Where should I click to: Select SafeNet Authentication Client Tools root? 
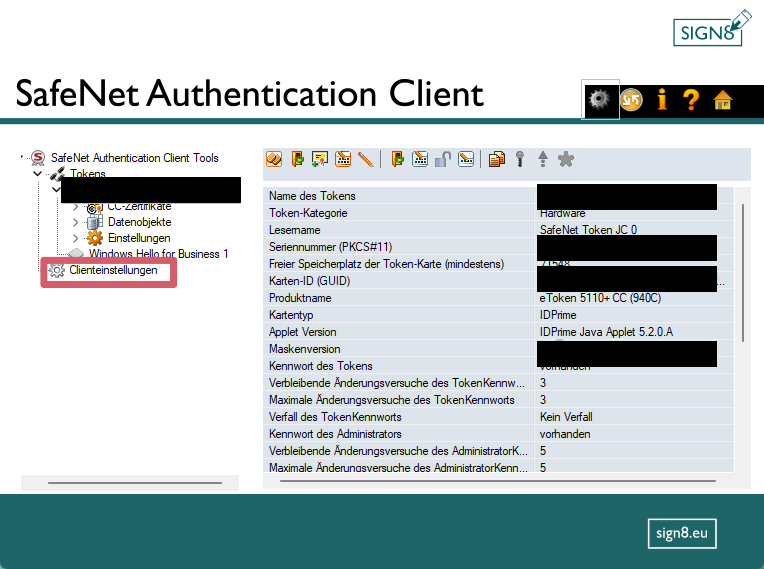tap(134, 158)
